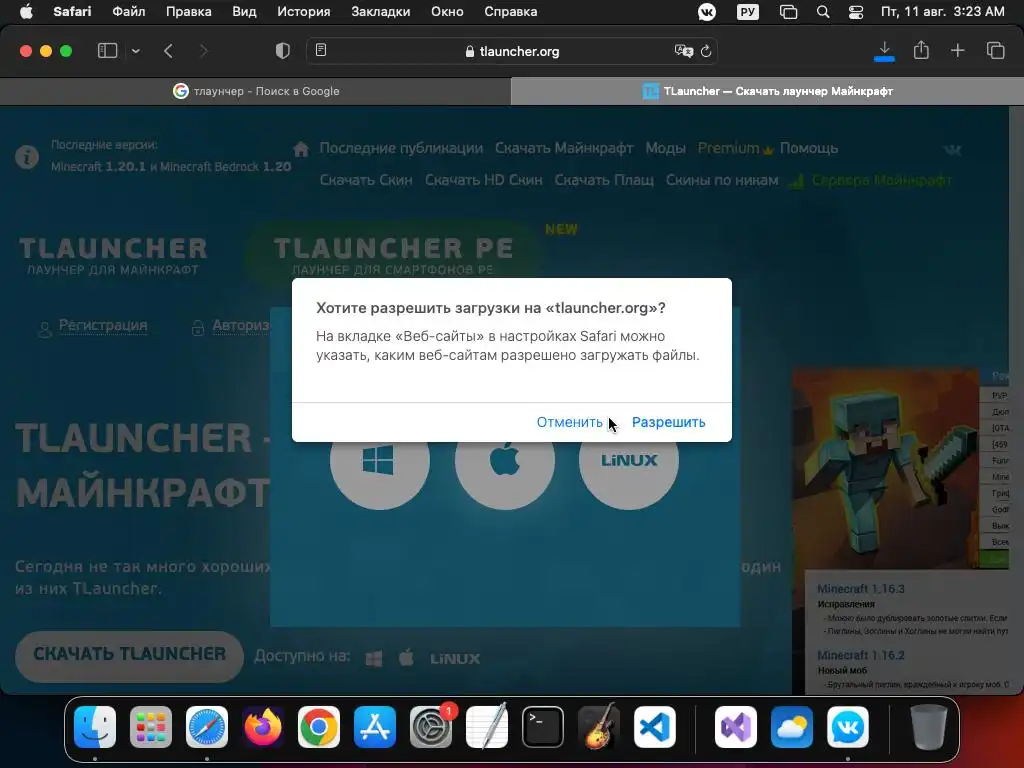The width and height of the screenshot is (1024, 768).
Task: Go back with the back arrow
Action: [x=168, y=51]
